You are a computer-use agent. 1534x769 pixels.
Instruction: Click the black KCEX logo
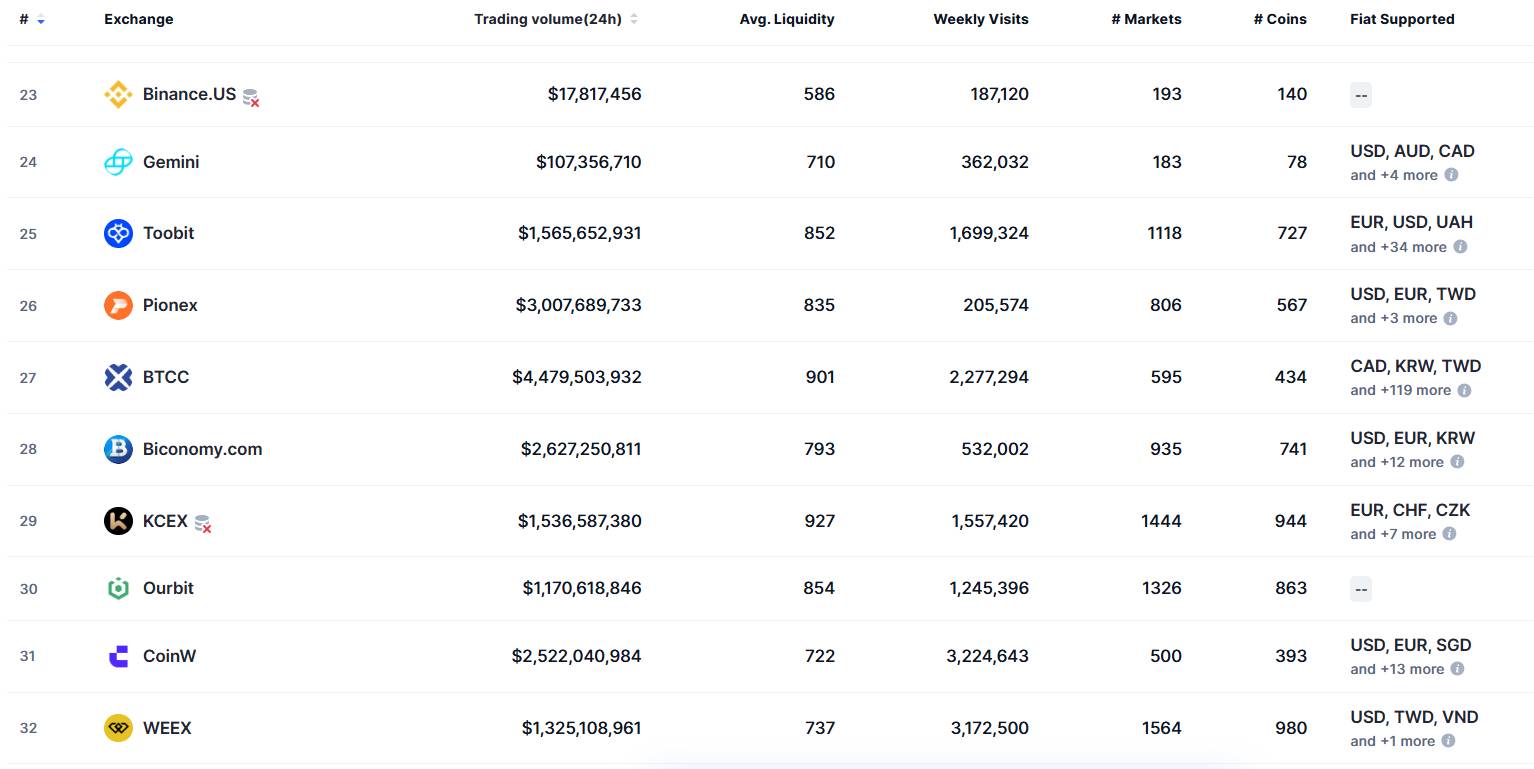[x=119, y=521]
